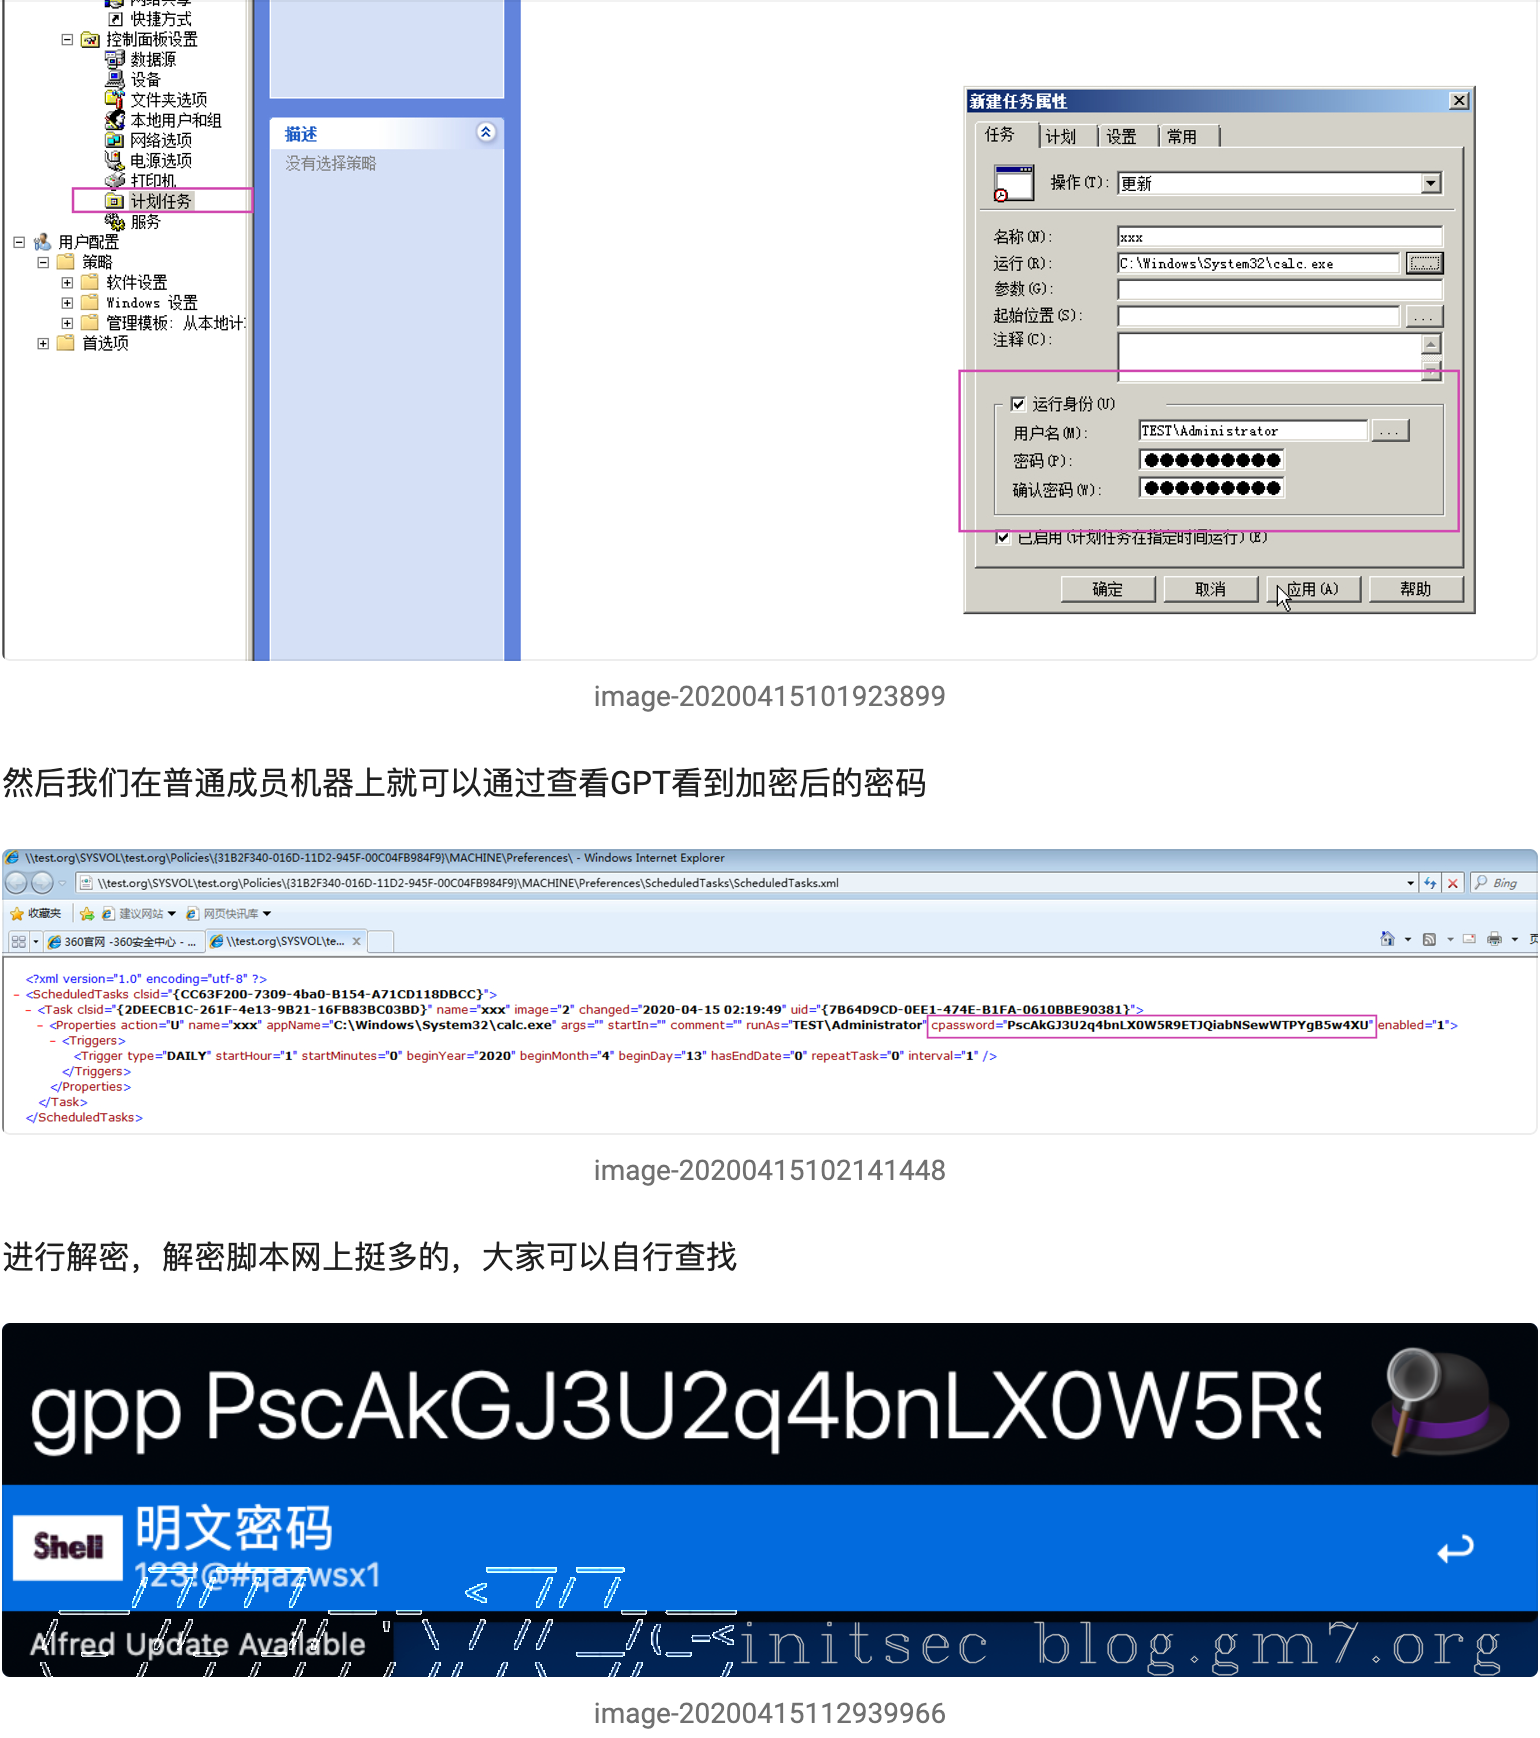The image size is (1540, 1738).
Task: Click the IE home icon
Action: click(x=1387, y=939)
